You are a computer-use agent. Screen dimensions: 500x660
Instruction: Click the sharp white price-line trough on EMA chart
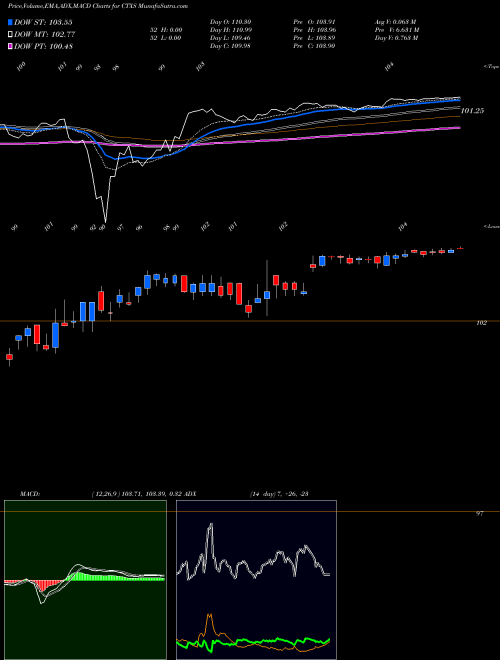pyautogui.click(x=105, y=219)
